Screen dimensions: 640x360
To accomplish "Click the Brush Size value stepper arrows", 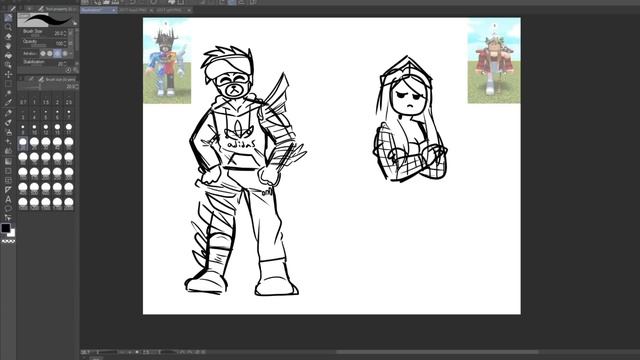I will coord(65,33).
